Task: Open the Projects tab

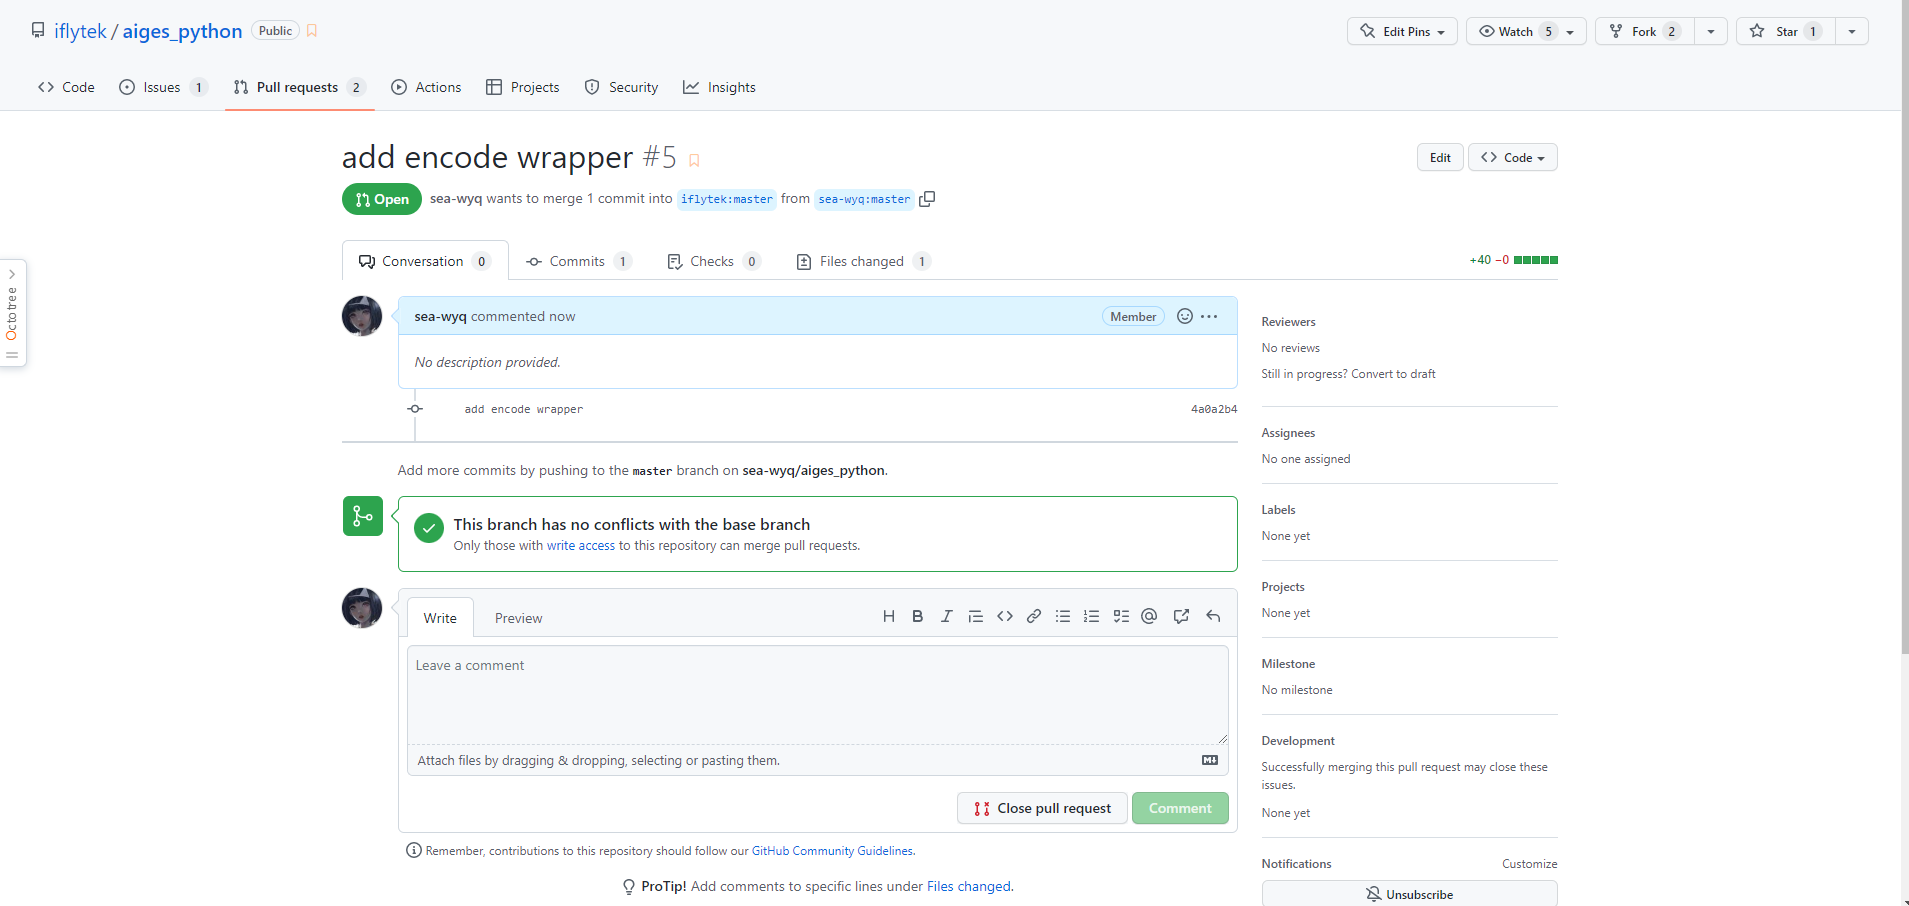Action: 522,87
